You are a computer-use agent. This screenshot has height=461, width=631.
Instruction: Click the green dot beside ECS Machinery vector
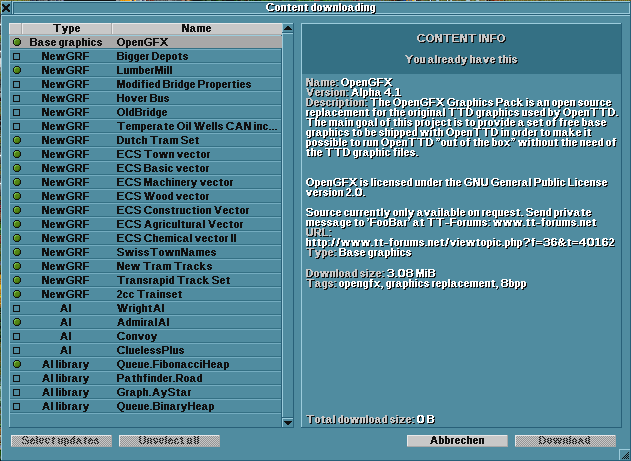(x=17, y=182)
